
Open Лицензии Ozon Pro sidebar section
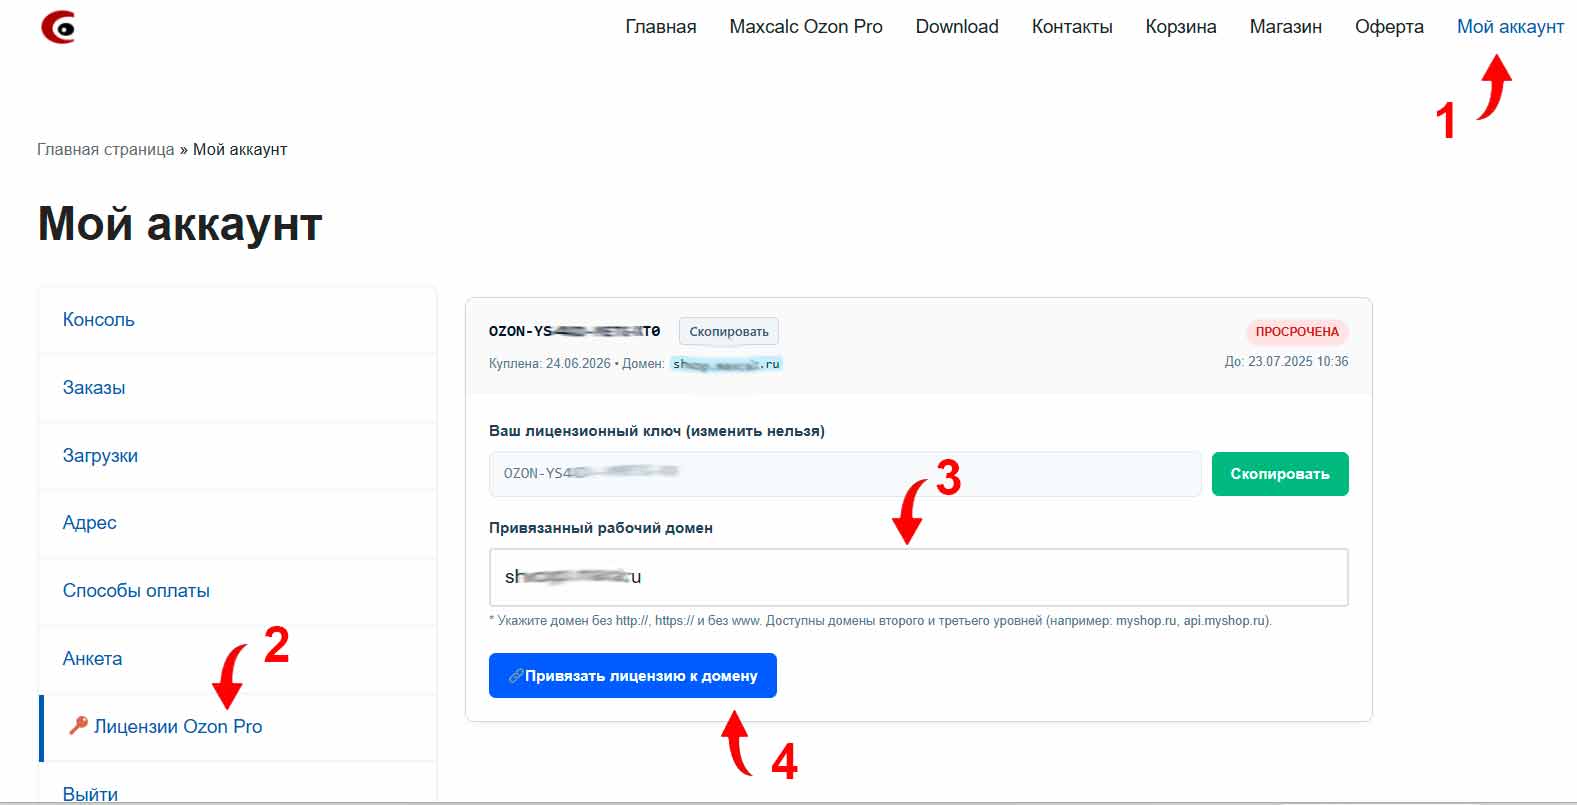[x=178, y=727]
